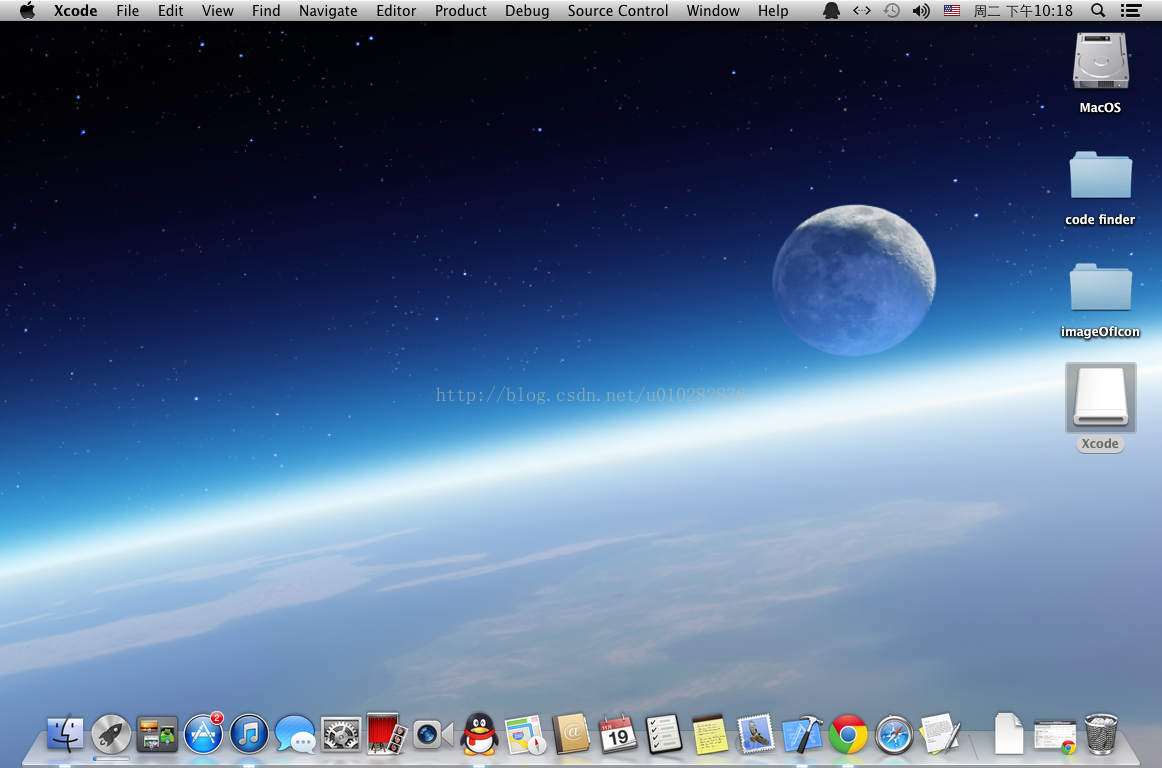Open iTunes from the Dock
Viewport: 1162px width, 768px height.
[249, 735]
